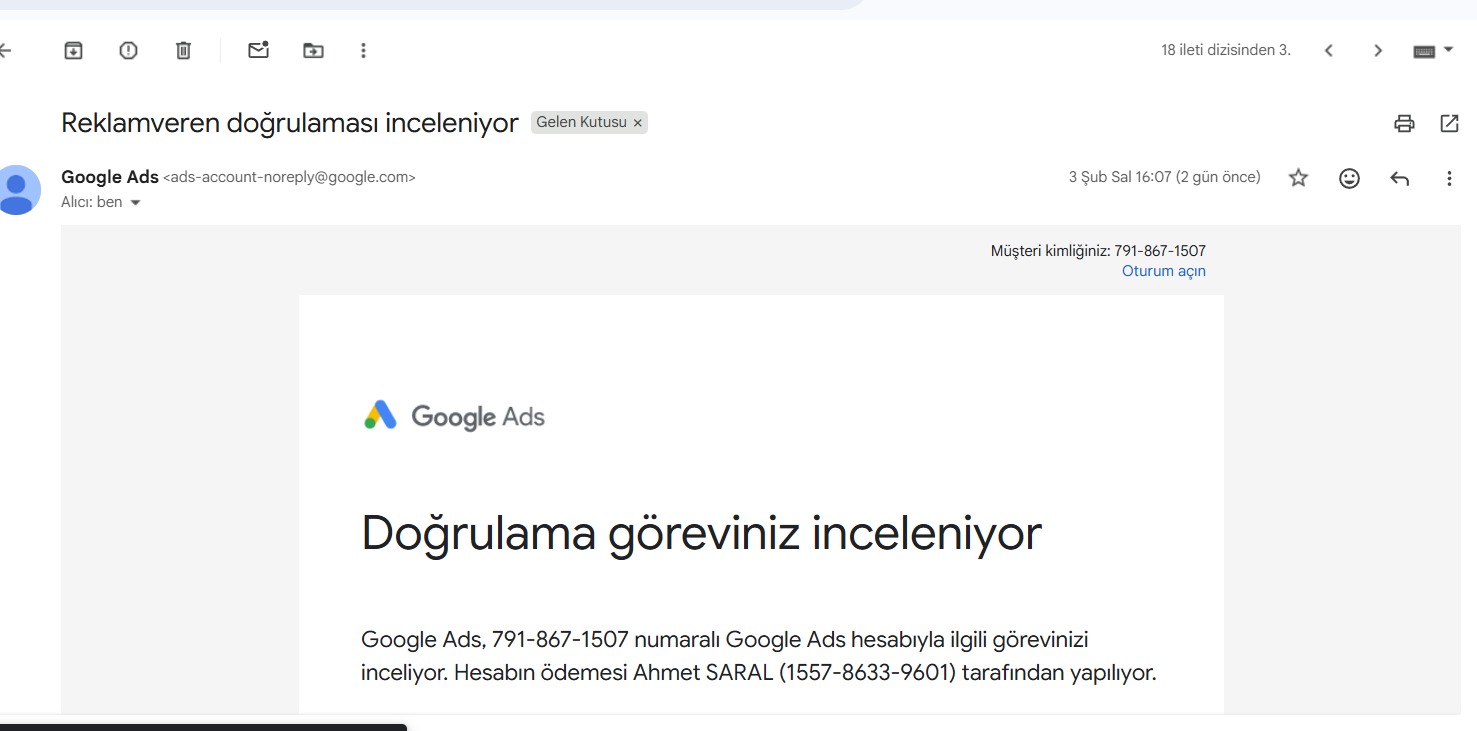Screen dimensions: 1477x731
Task: Open the message's three-dot menu beside Reply
Action: [1449, 178]
